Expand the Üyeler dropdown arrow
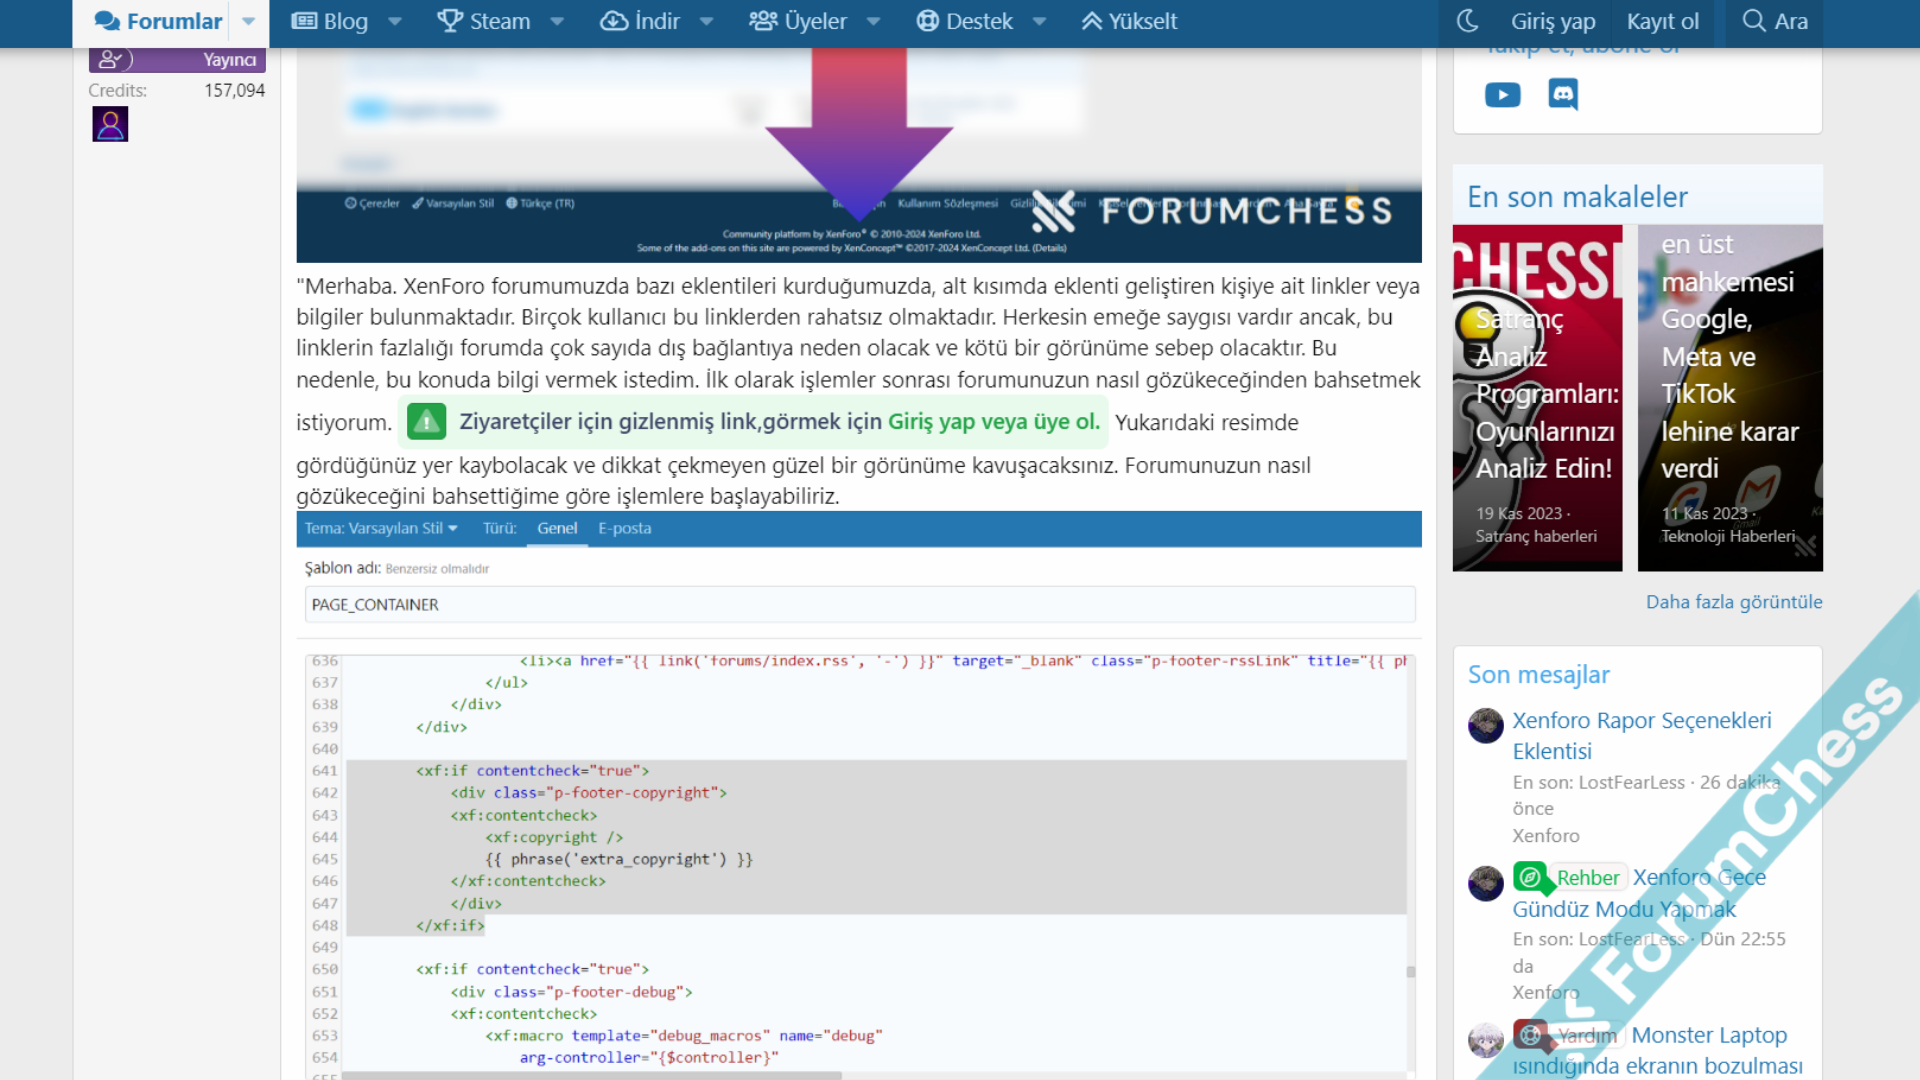This screenshot has width=1920, height=1080. (874, 21)
